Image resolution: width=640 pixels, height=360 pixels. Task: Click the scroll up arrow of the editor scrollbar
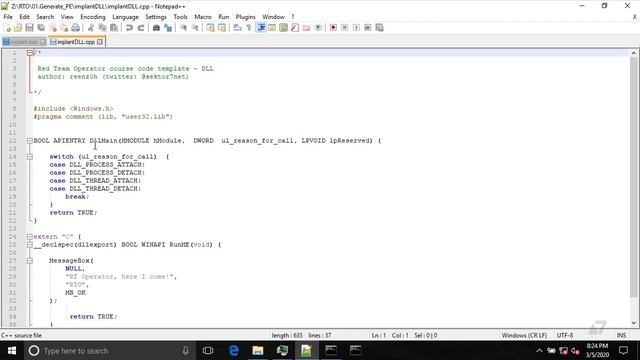point(633,53)
